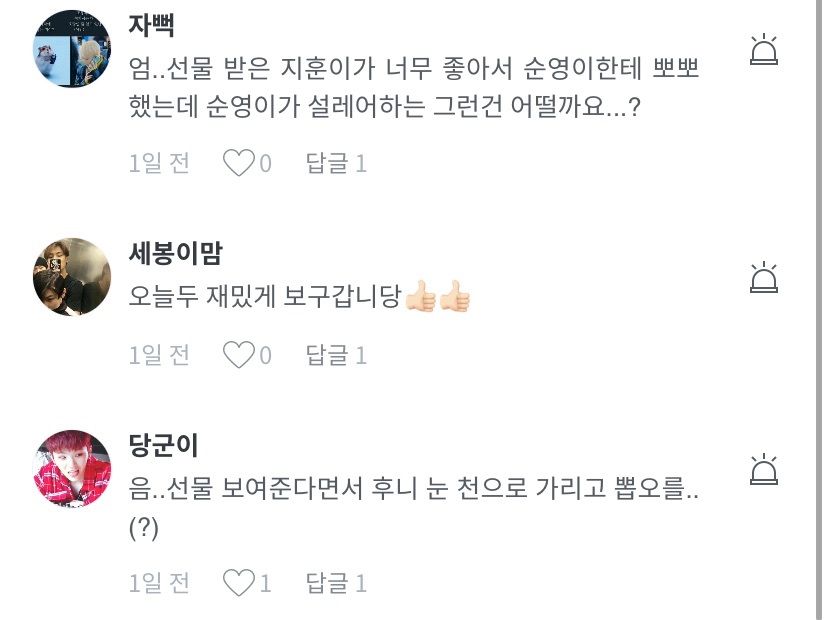Report the comment by 자뻑
This screenshot has width=828, height=620.
763,50
